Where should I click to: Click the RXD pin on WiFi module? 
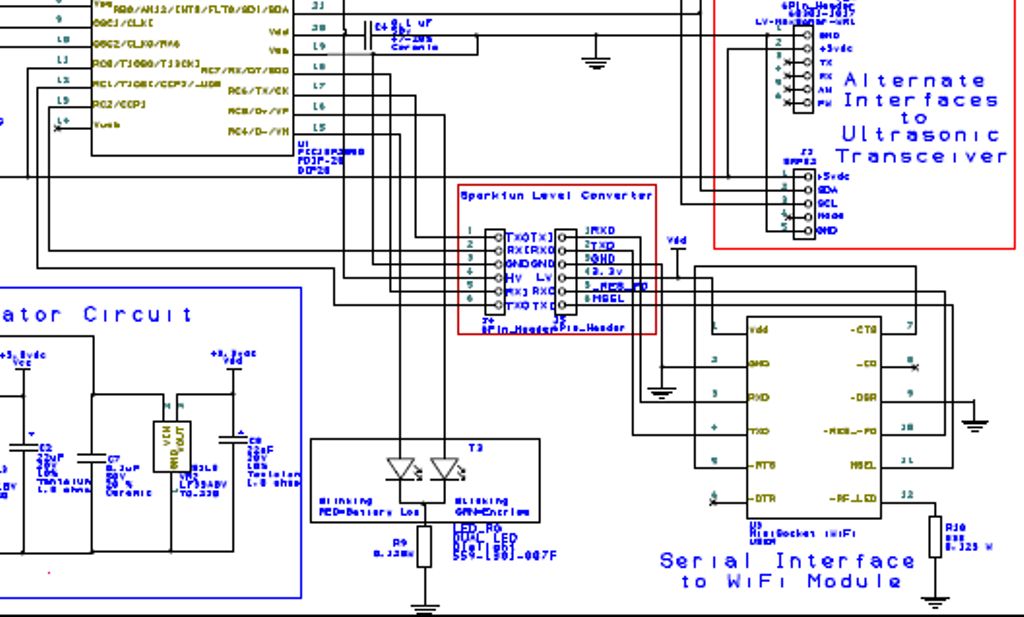[x=759, y=397]
